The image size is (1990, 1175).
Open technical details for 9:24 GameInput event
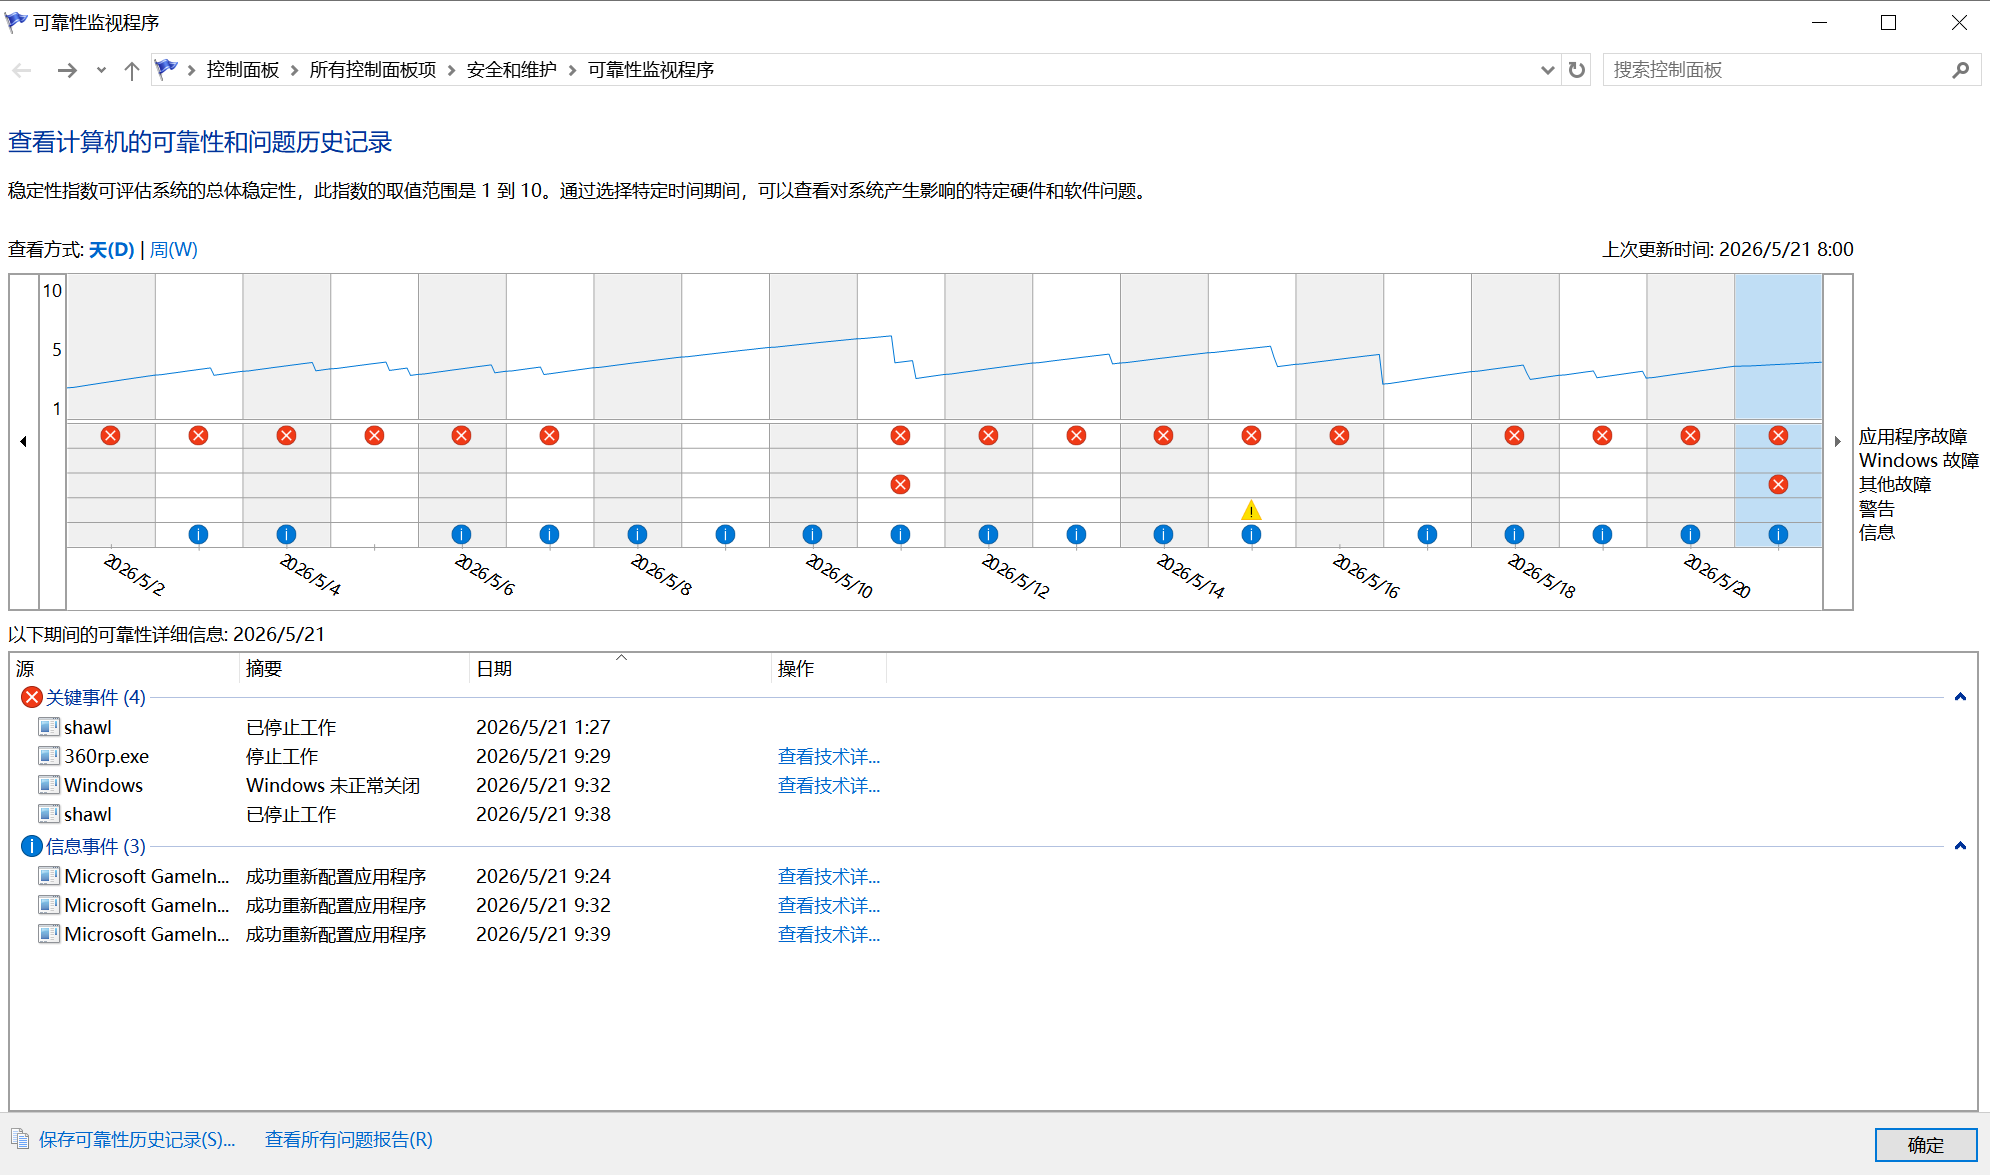pos(829,877)
